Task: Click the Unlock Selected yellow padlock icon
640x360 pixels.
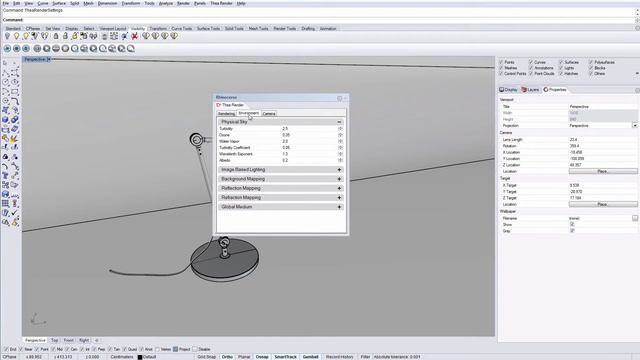Action: tap(75, 36)
